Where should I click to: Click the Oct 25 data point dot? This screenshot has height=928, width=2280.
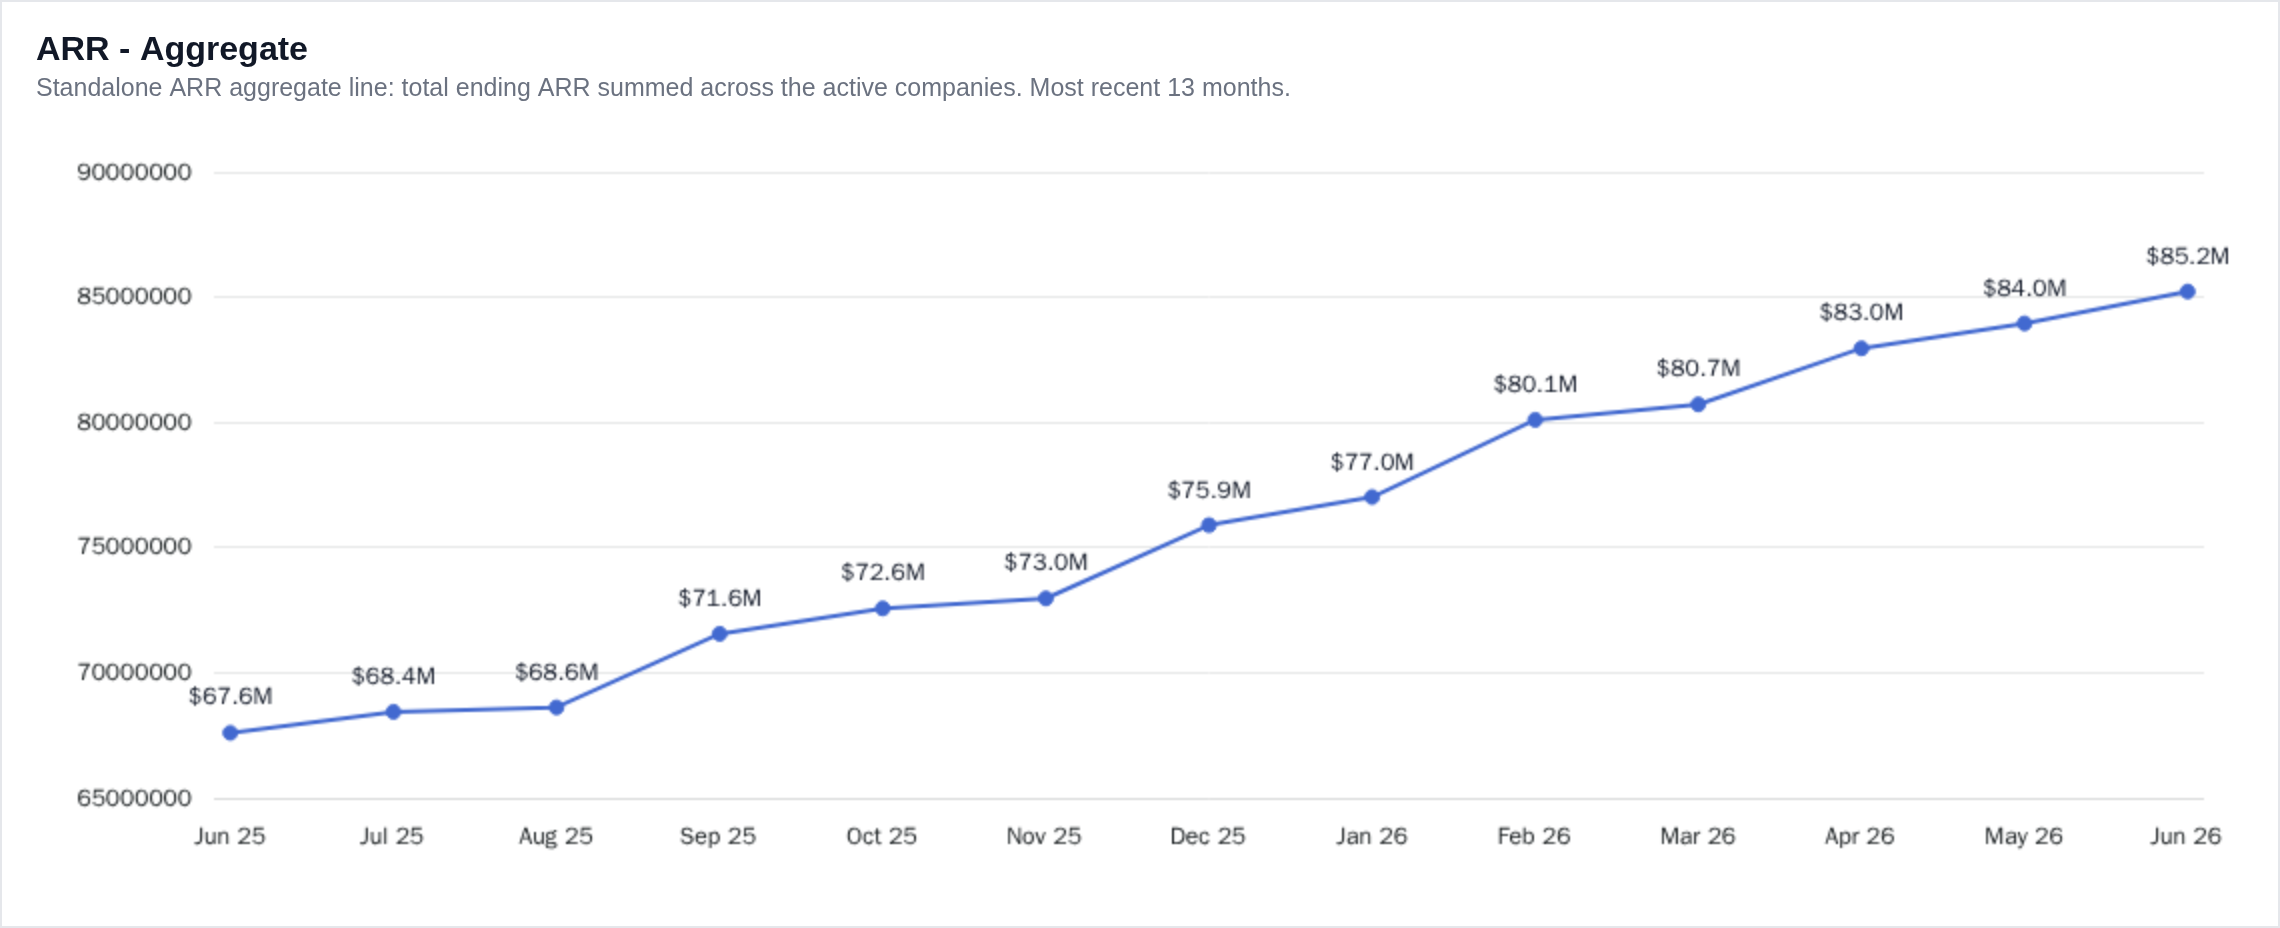pyautogui.click(x=882, y=608)
